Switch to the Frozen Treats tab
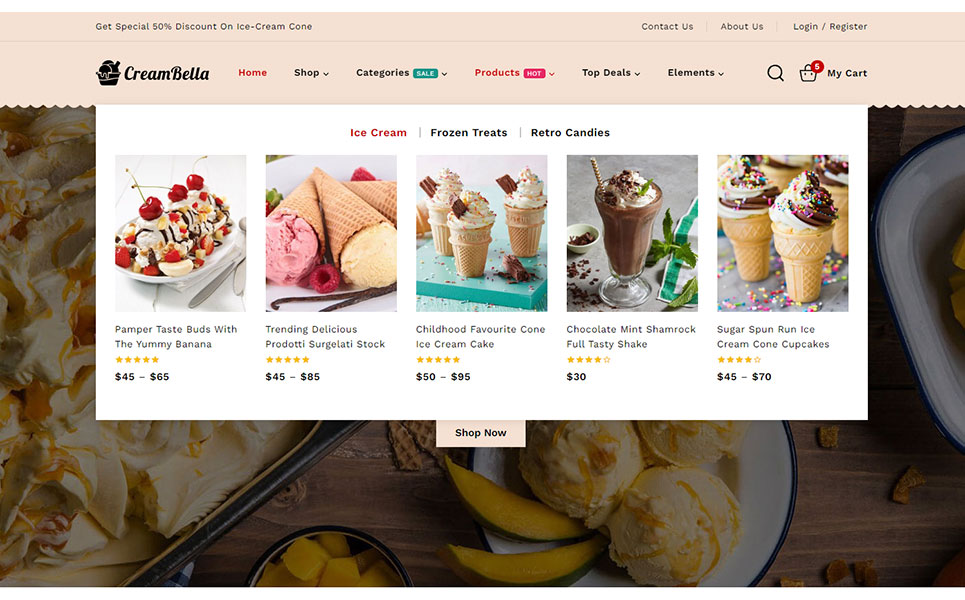Screen dimensions: 965x600 click(469, 132)
